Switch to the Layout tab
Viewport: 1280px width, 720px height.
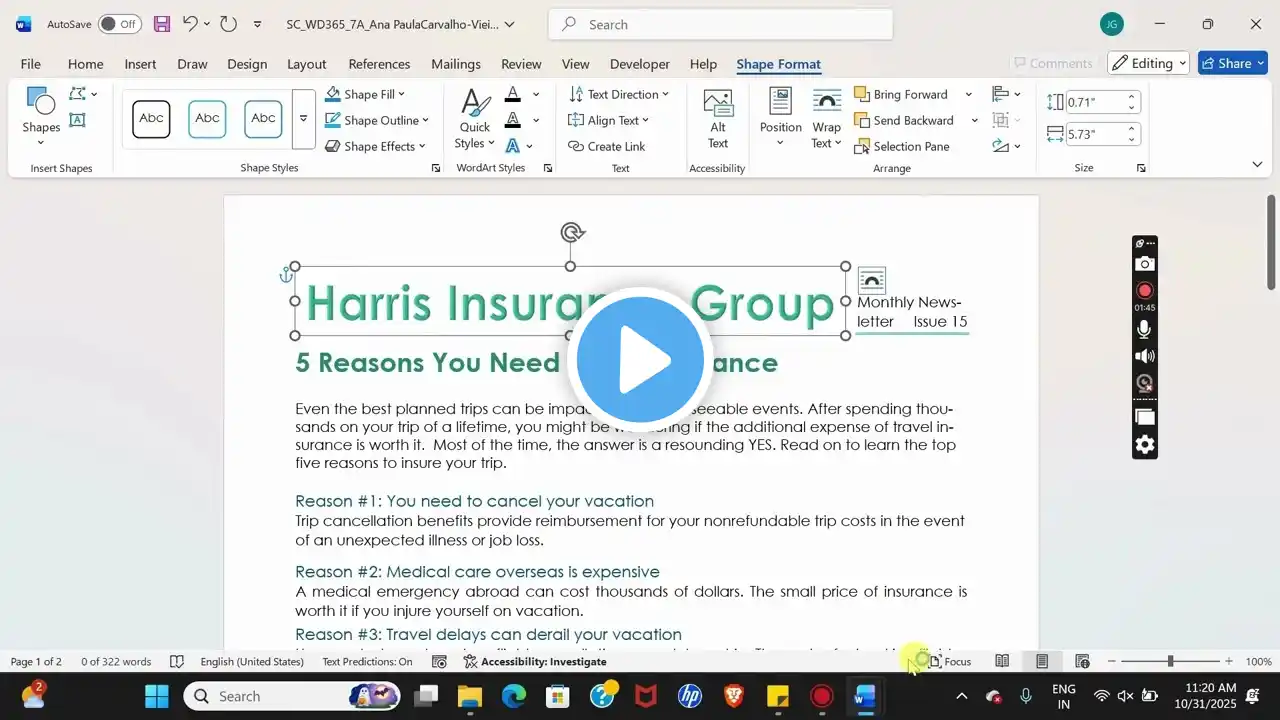tap(306, 64)
